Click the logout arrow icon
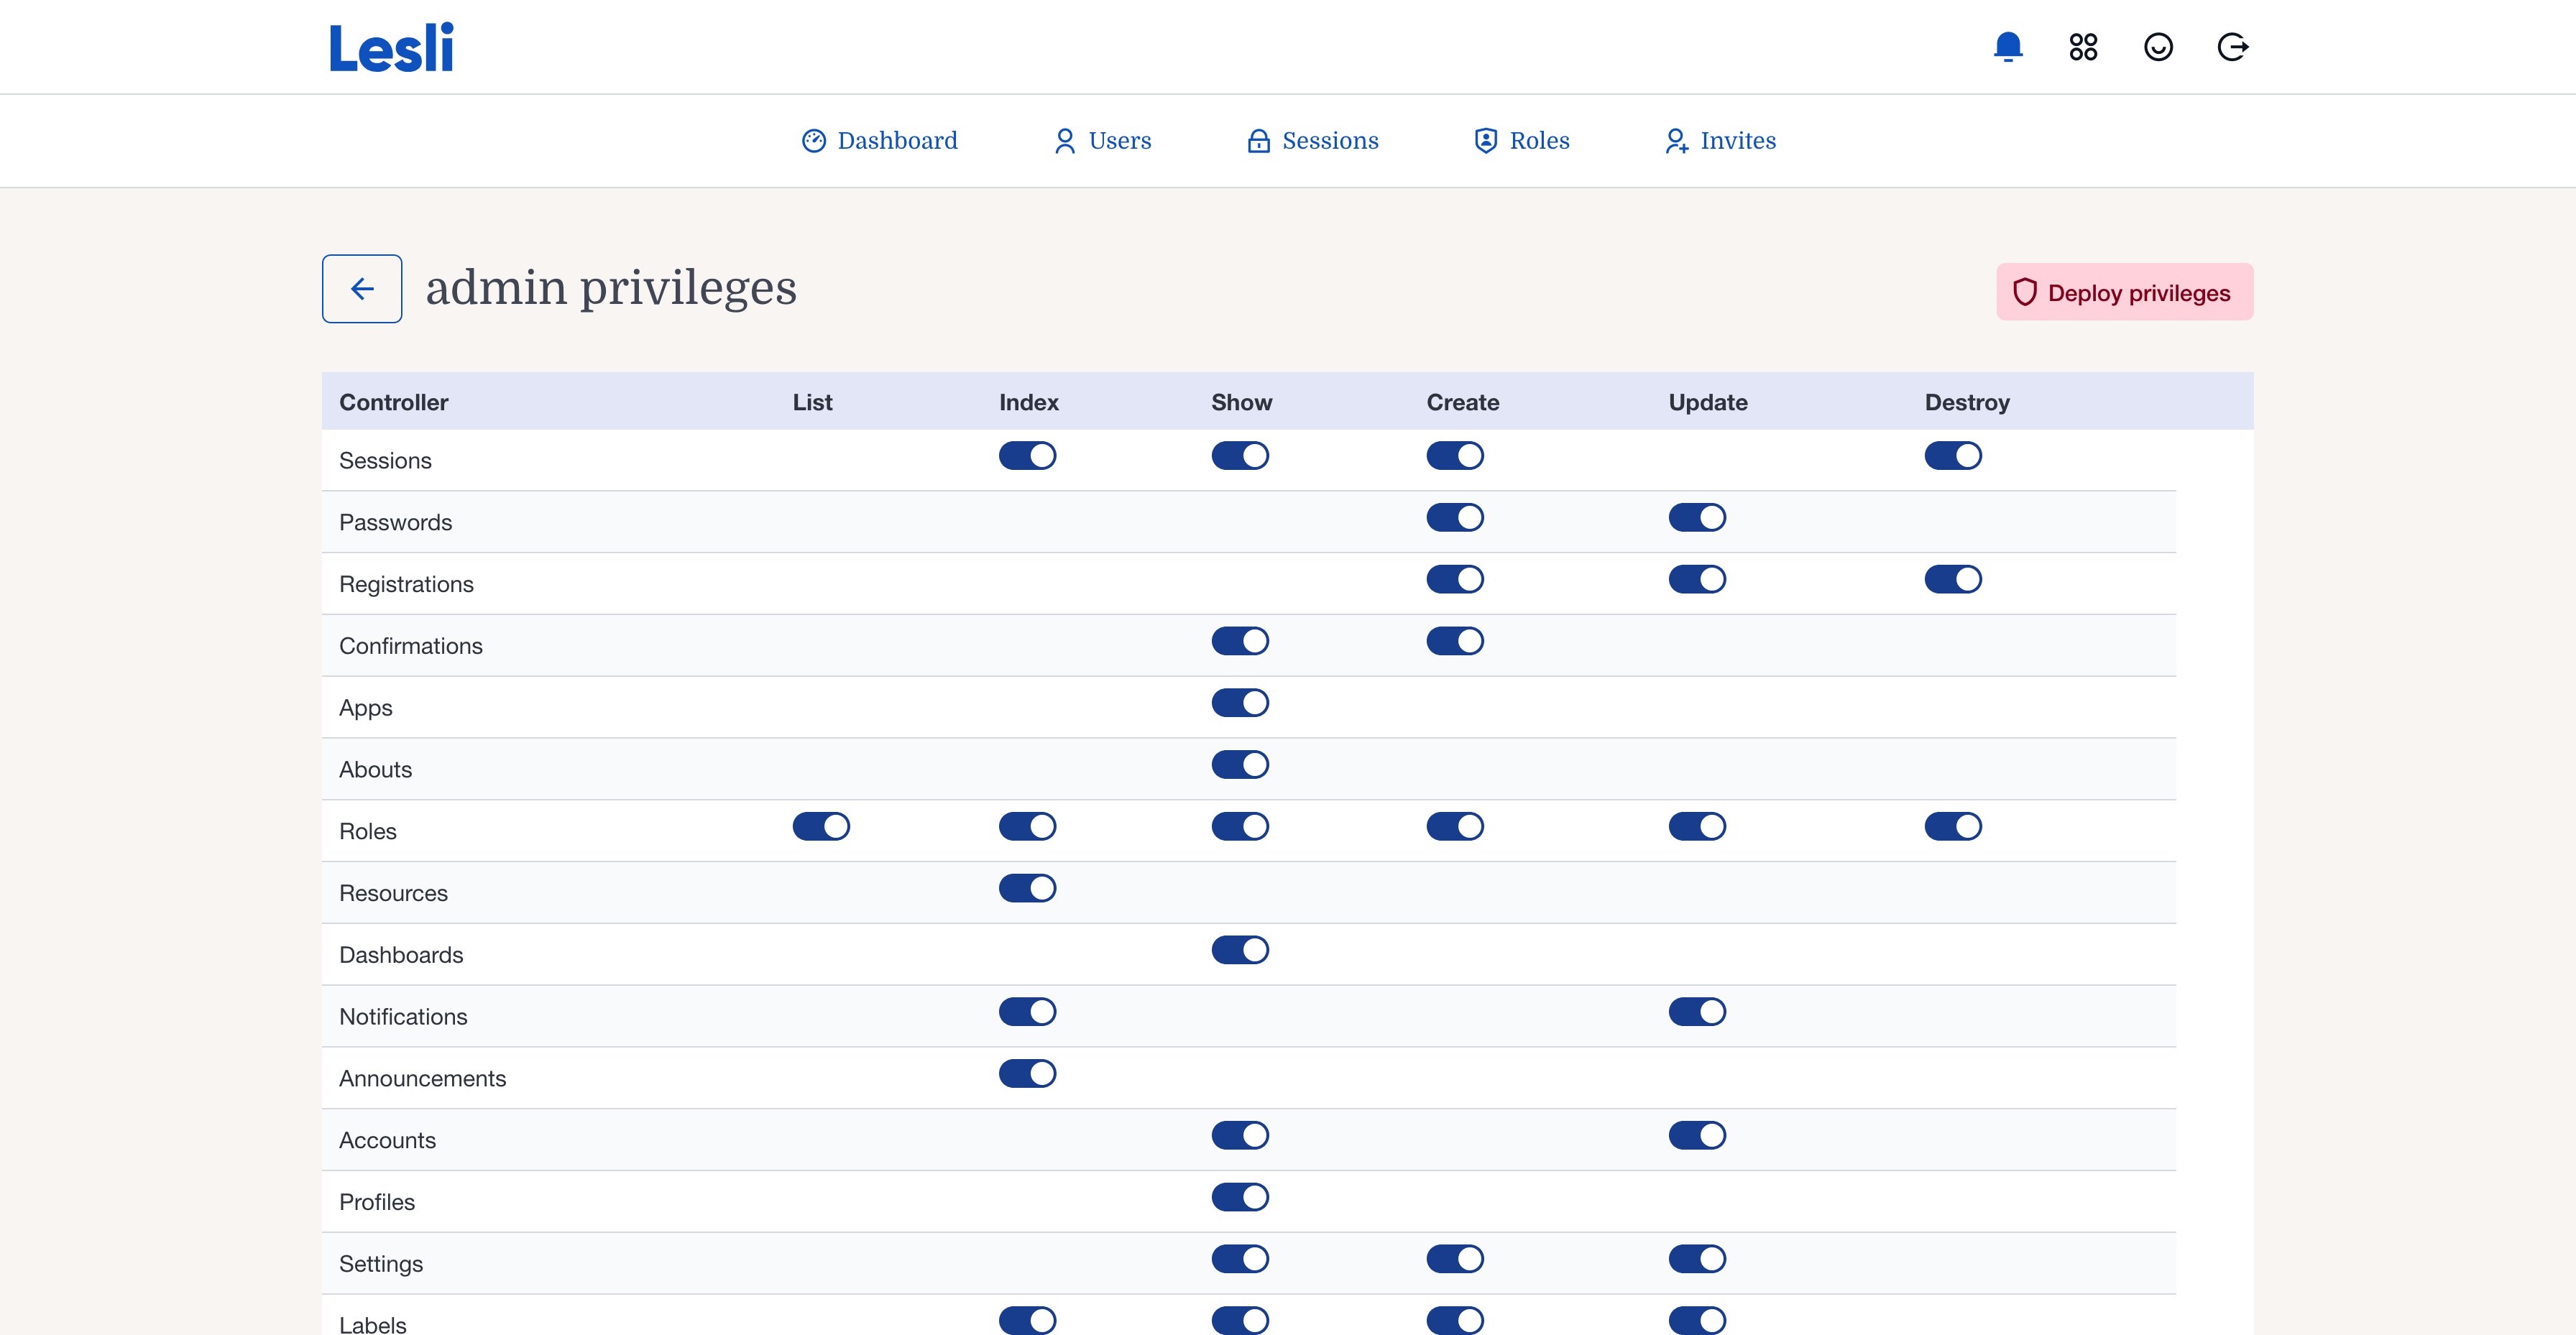This screenshot has height=1335, width=2576. coord(2232,47)
